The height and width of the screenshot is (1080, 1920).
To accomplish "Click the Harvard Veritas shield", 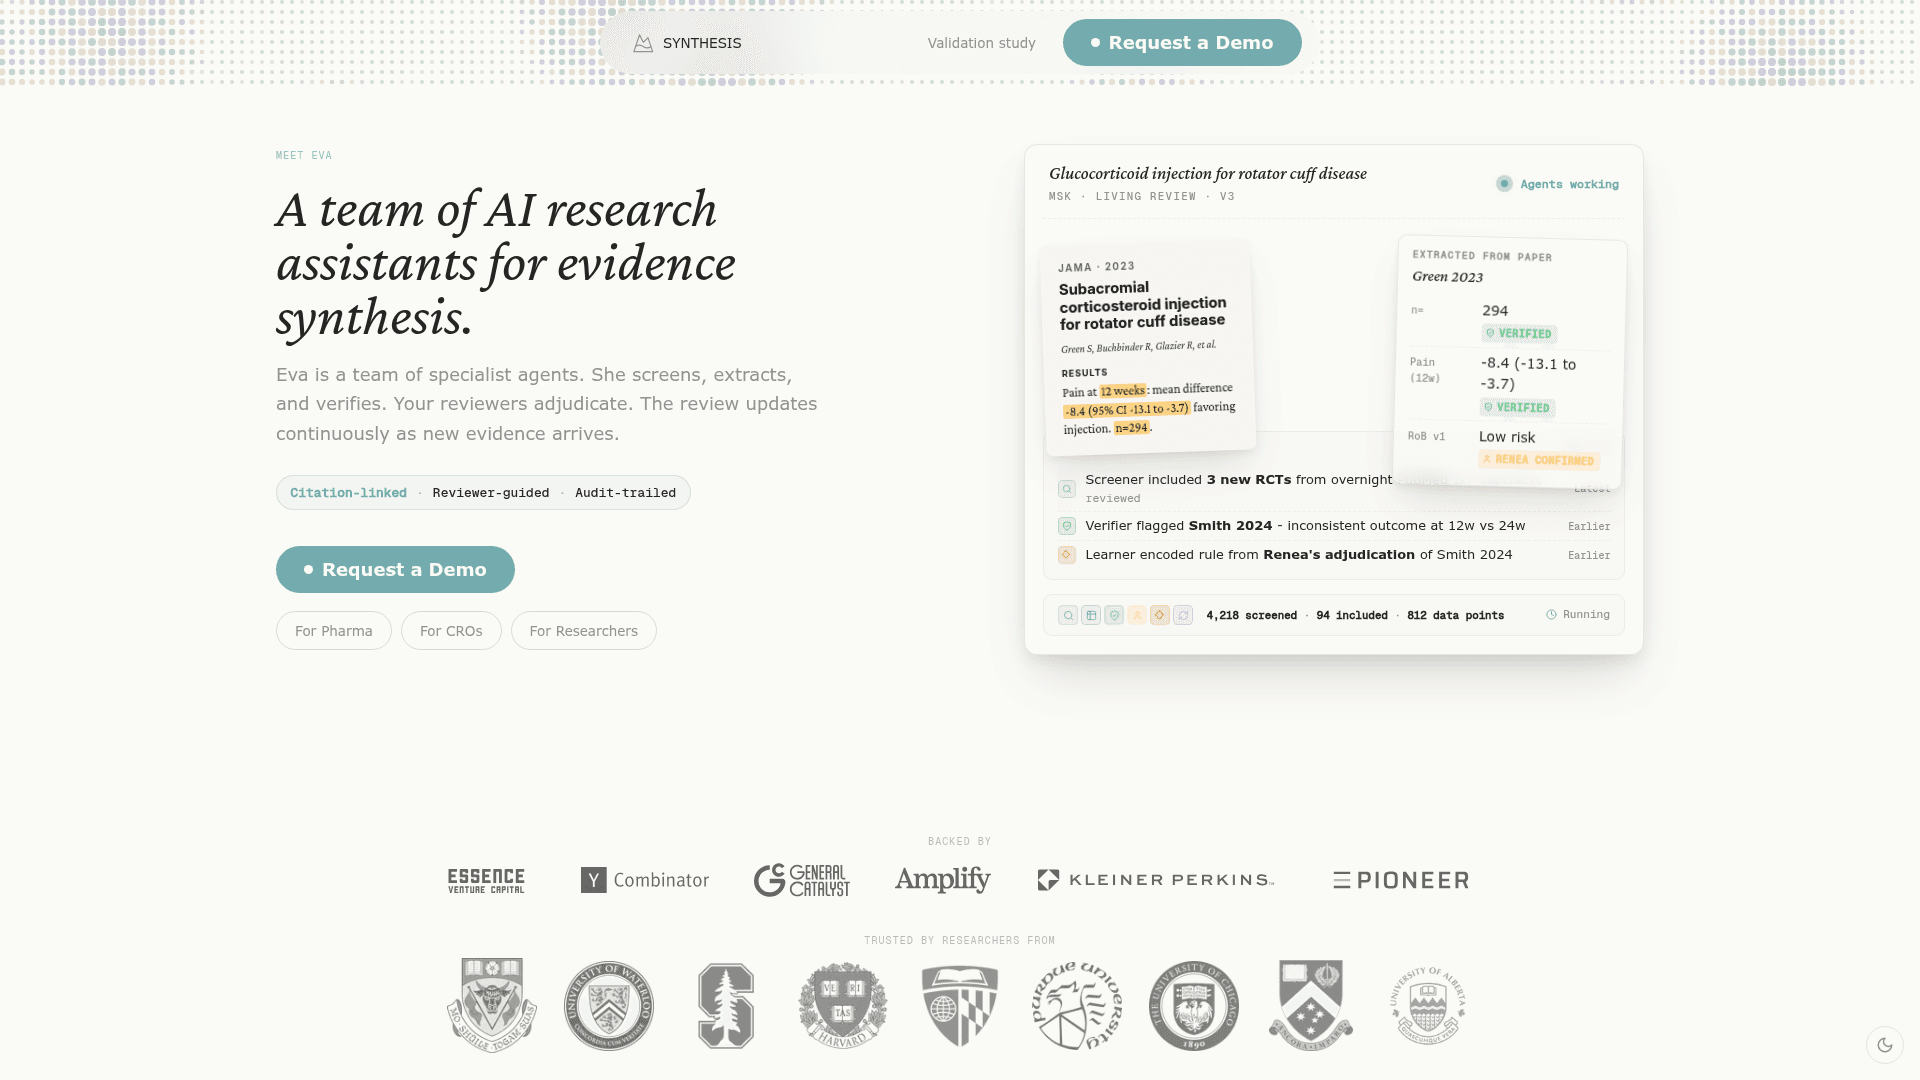I will point(843,1006).
